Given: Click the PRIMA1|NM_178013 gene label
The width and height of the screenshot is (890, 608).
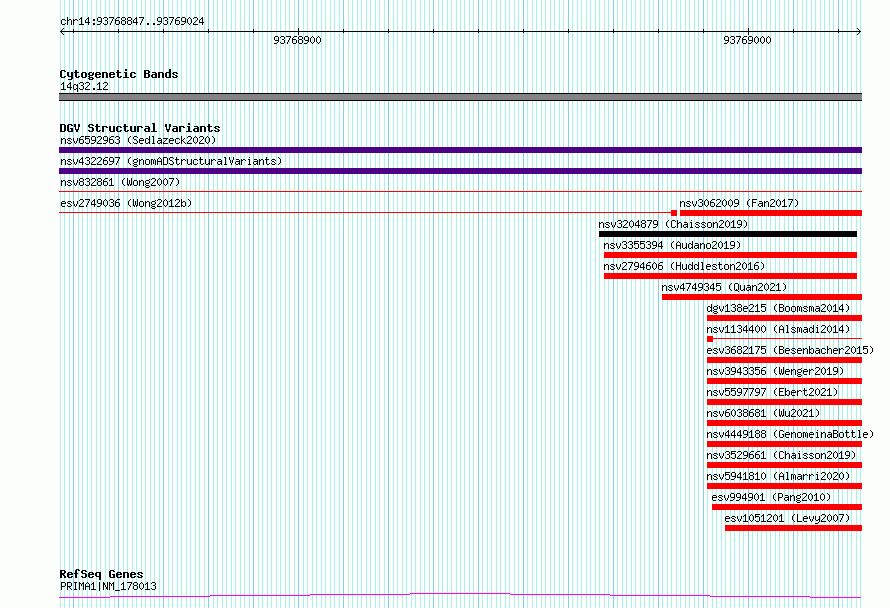Looking at the screenshot, I should (x=108, y=586).
